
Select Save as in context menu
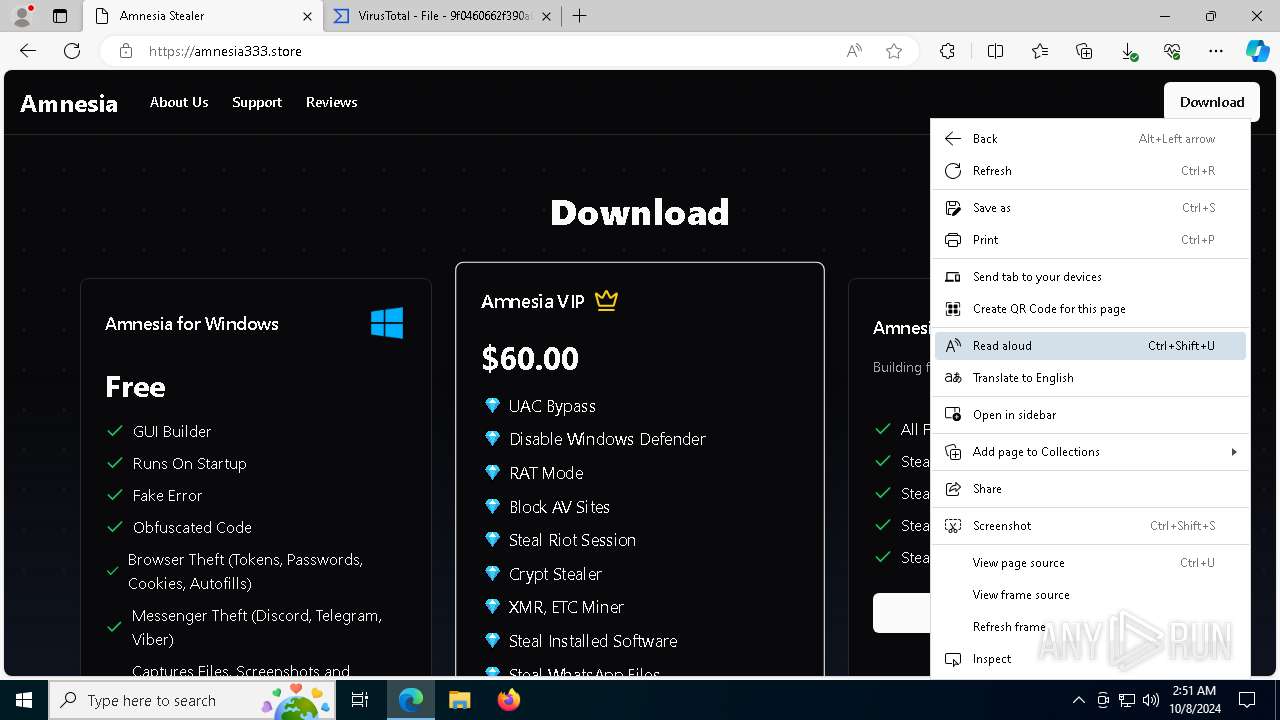coord(1090,208)
